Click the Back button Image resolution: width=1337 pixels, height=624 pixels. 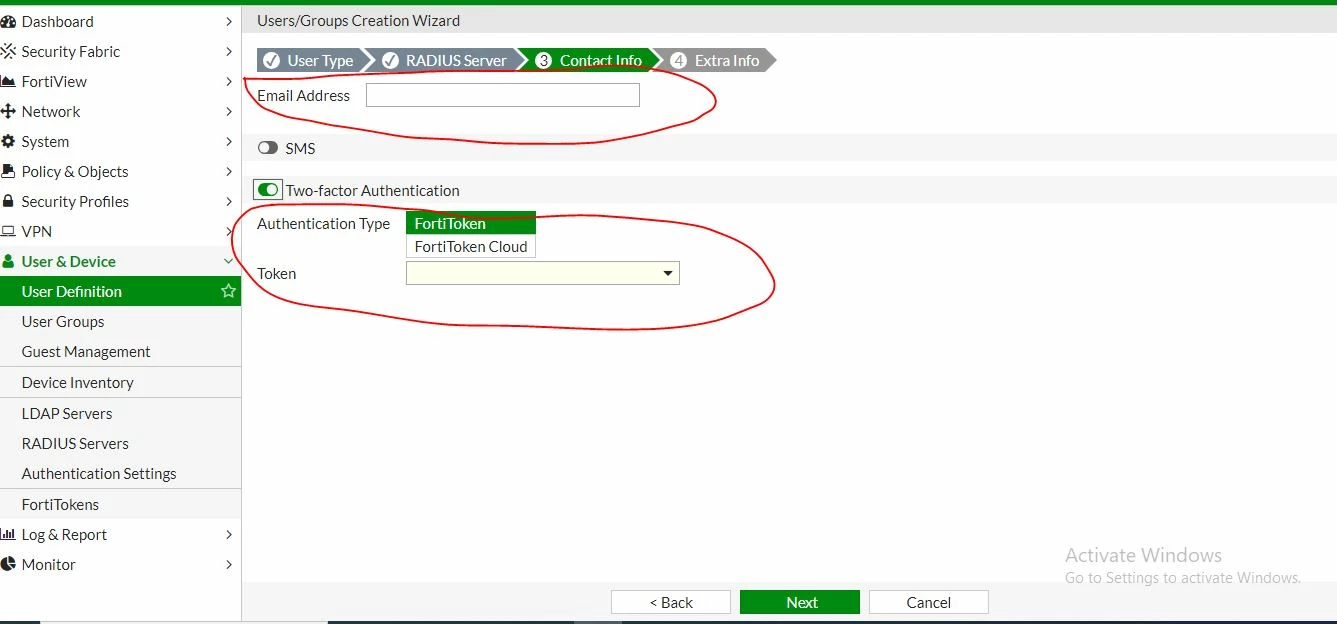pos(671,602)
